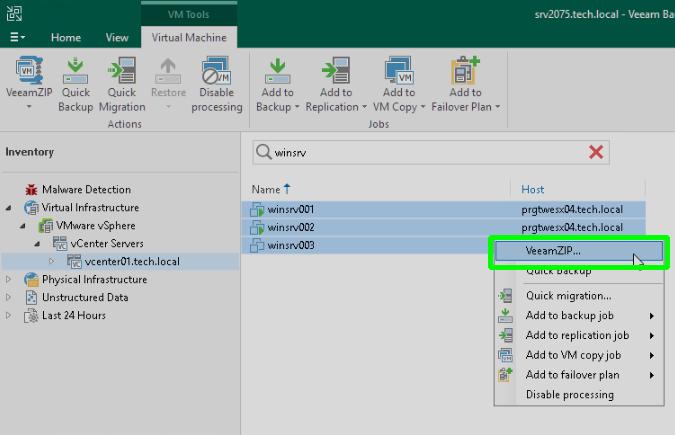Open the main hamburger menu dropdown
The image size is (675, 435).
(17, 37)
